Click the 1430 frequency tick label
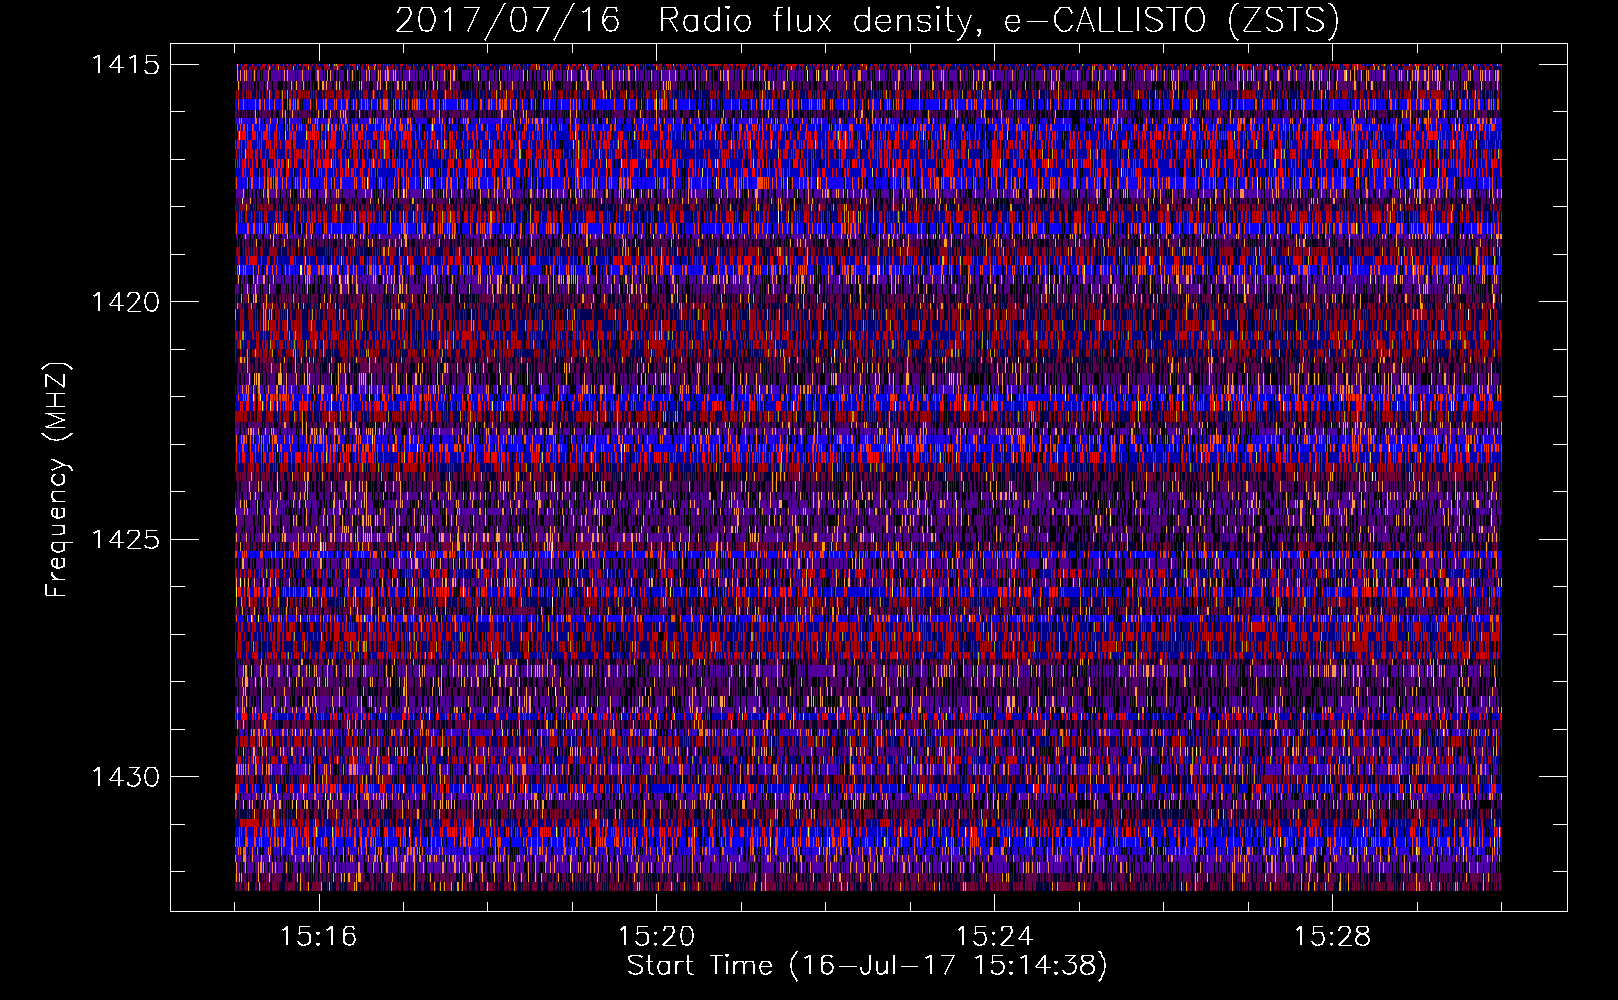This screenshot has height=1000, width=1618. pos(125,777)
